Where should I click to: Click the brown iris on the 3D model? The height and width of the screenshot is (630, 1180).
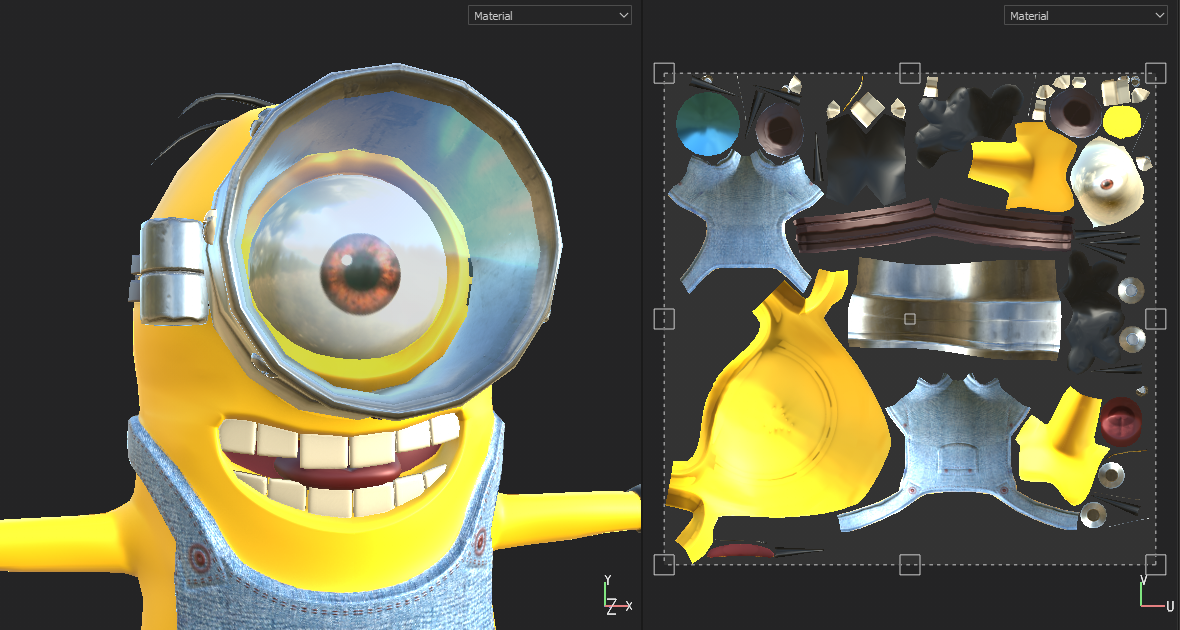pos(360,273)
